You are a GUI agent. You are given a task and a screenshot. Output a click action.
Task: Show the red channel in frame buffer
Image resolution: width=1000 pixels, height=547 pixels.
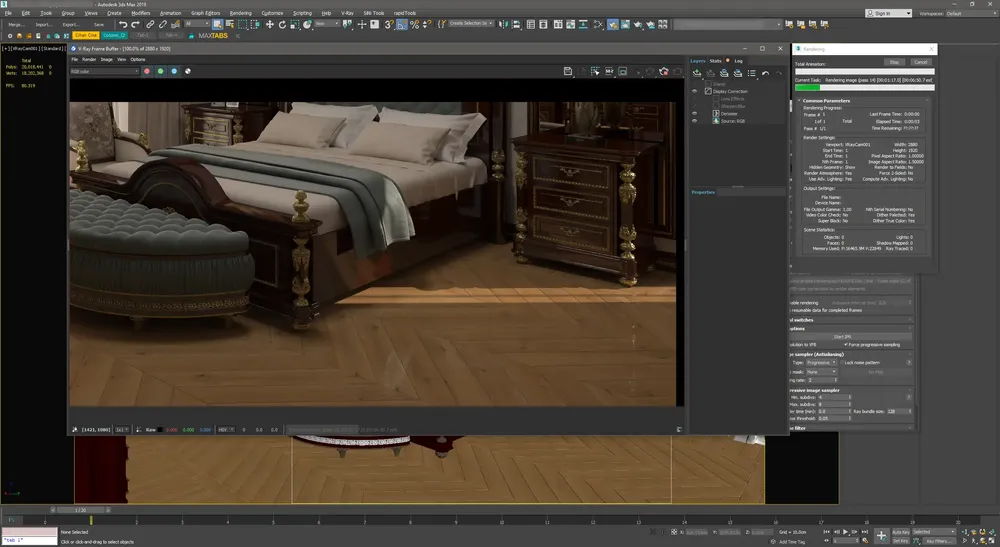point(147,71)
